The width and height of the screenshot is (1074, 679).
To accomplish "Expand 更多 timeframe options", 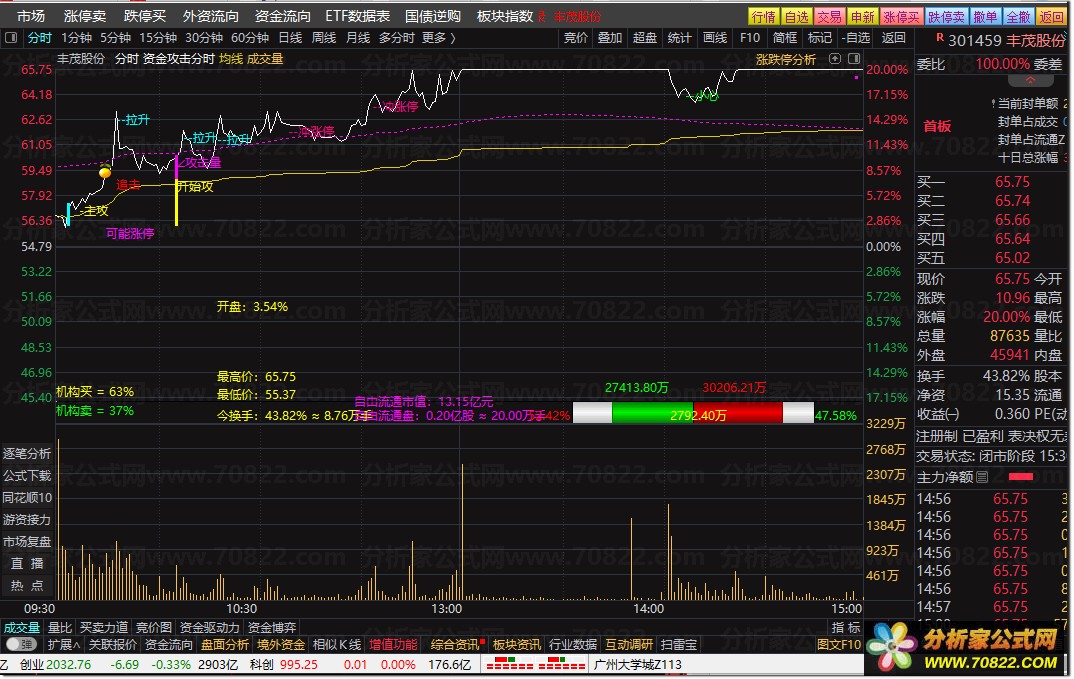I will tap(438, 38).
